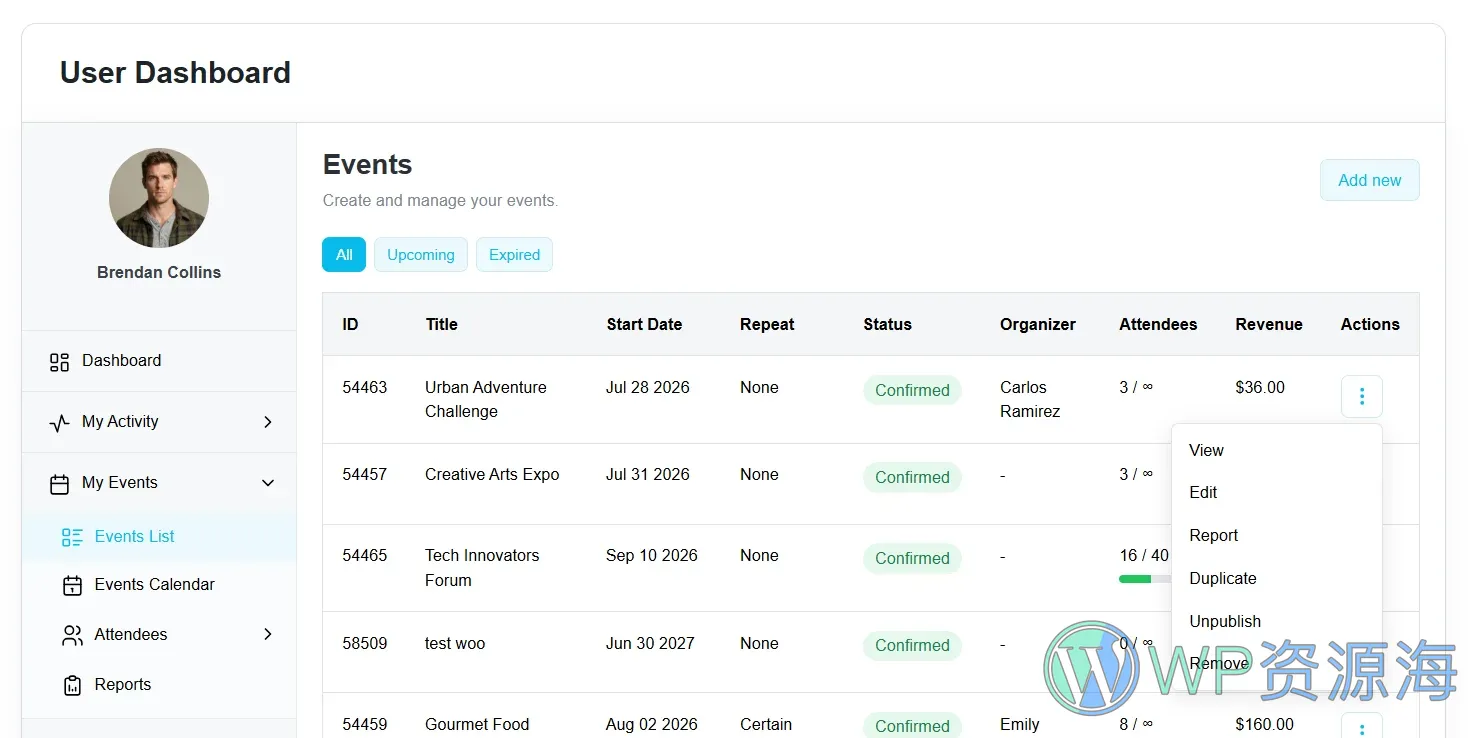Open the three-dot actions for Urban Adventure Challenge
Image resolution: width=1478 pixels, height=738 pixels.
tap(1361, 396)
